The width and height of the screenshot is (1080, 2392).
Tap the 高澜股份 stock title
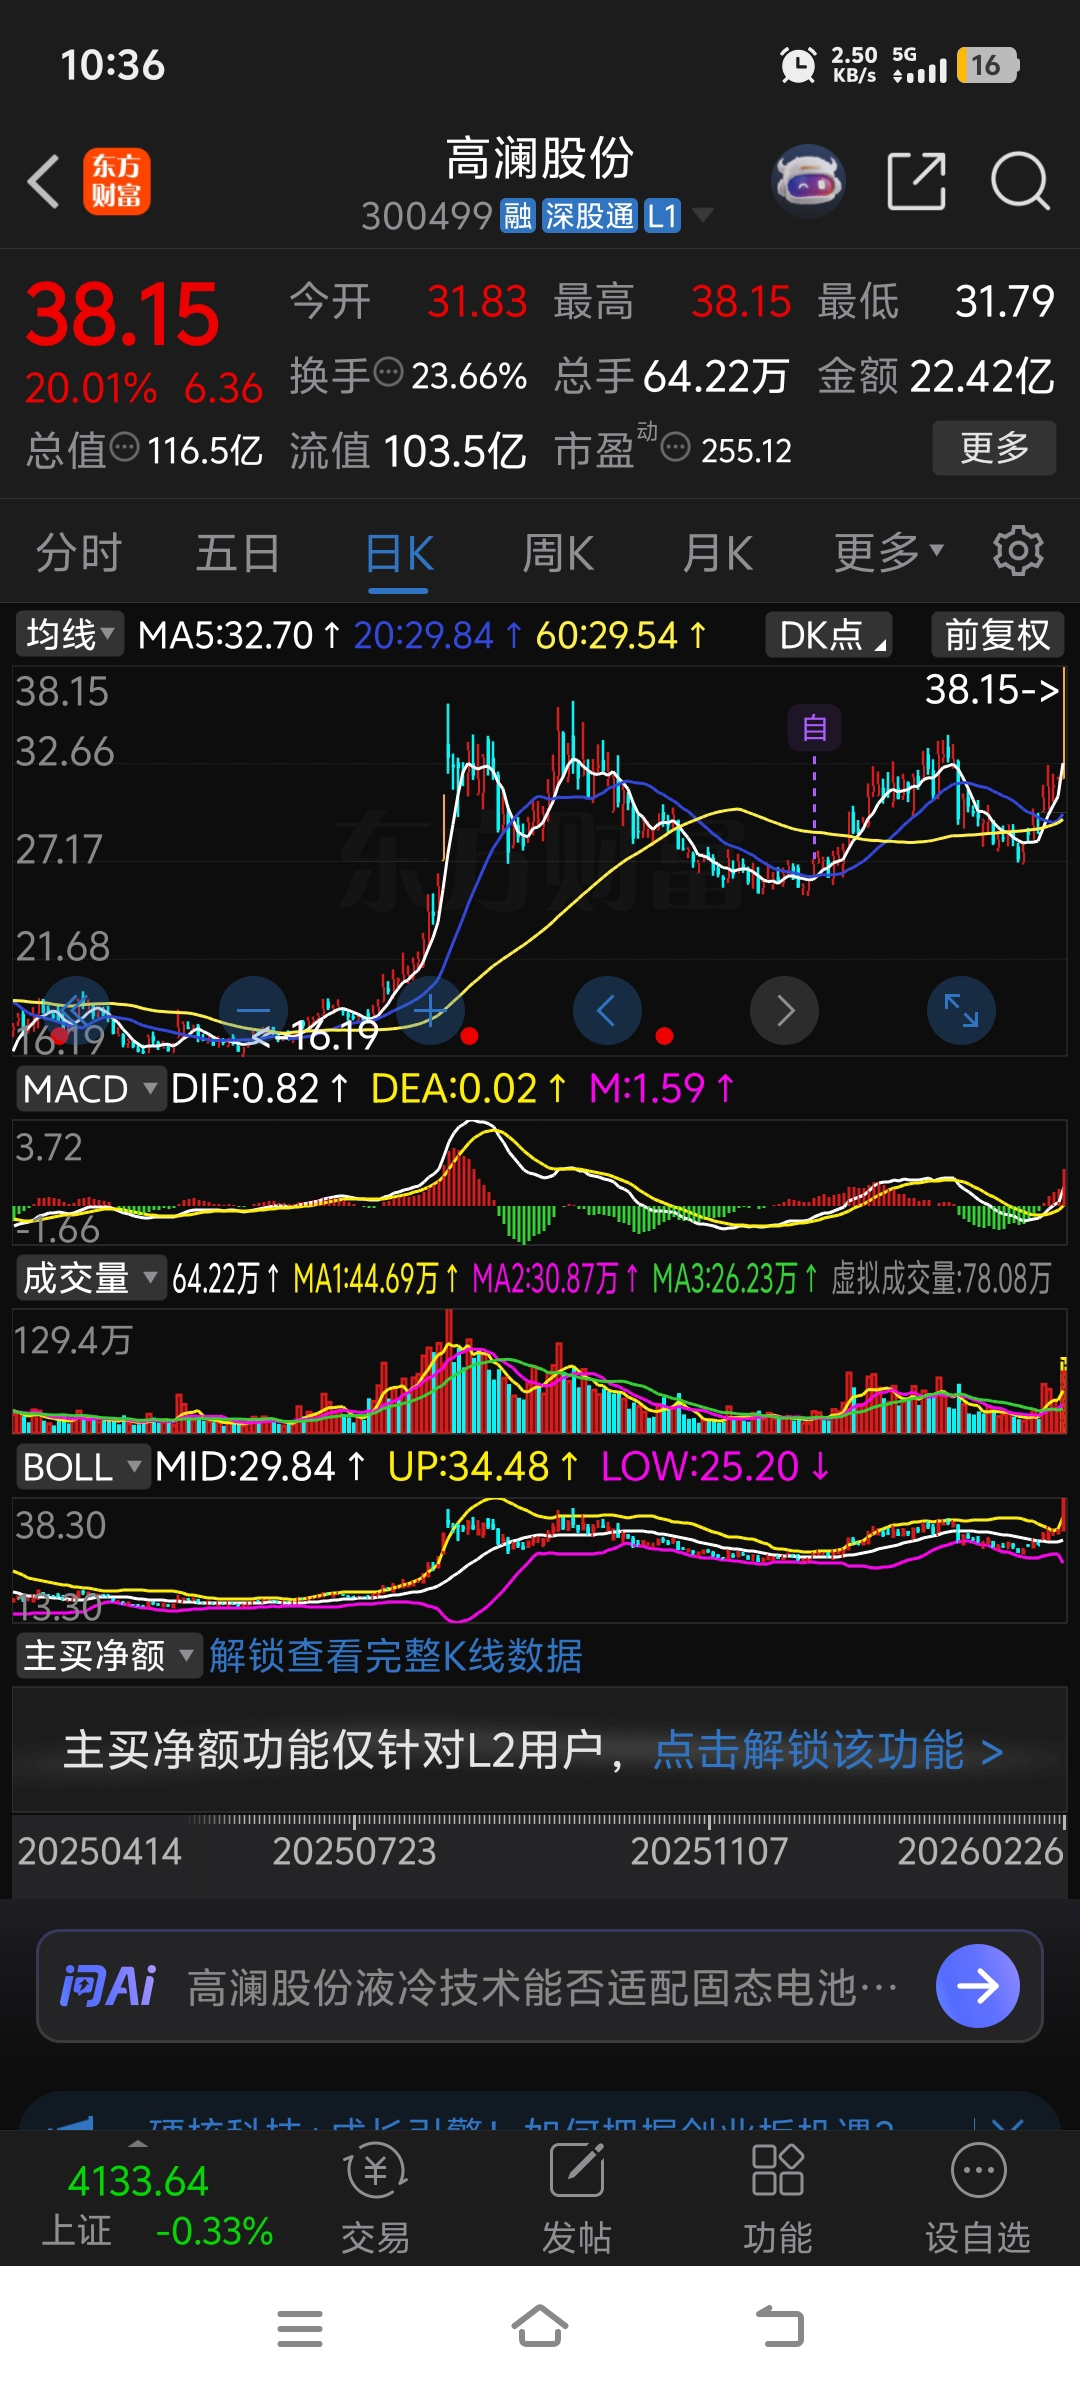tap(540, 159)
